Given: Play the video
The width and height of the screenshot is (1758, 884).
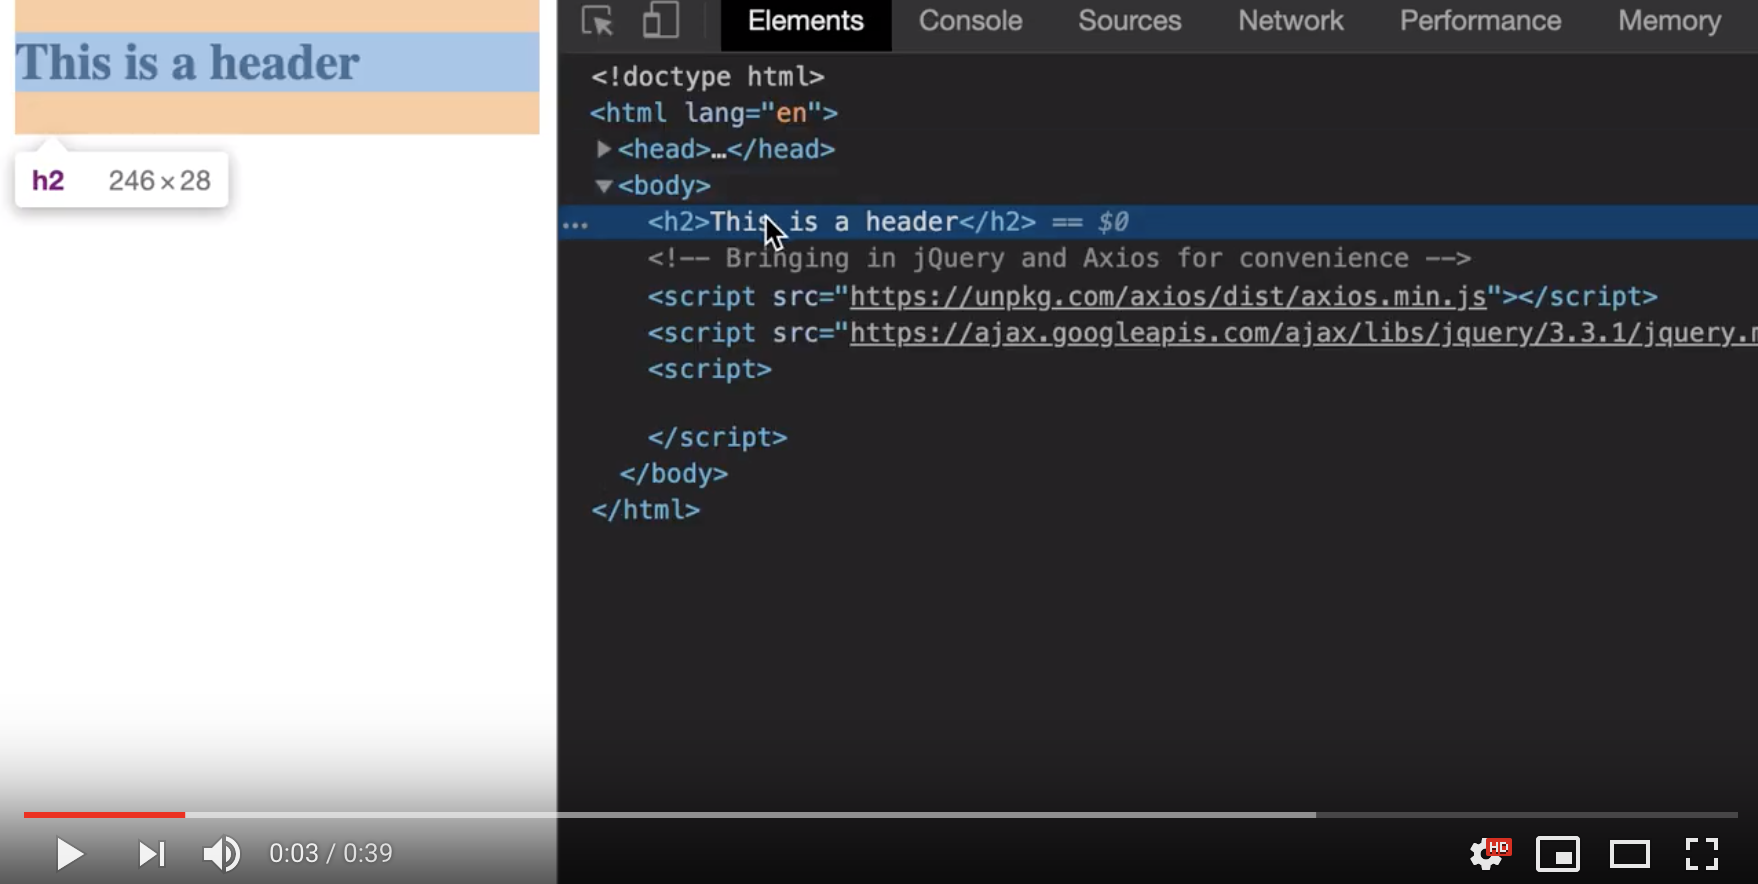Looking at the screenshot, I should coord(69,854).
